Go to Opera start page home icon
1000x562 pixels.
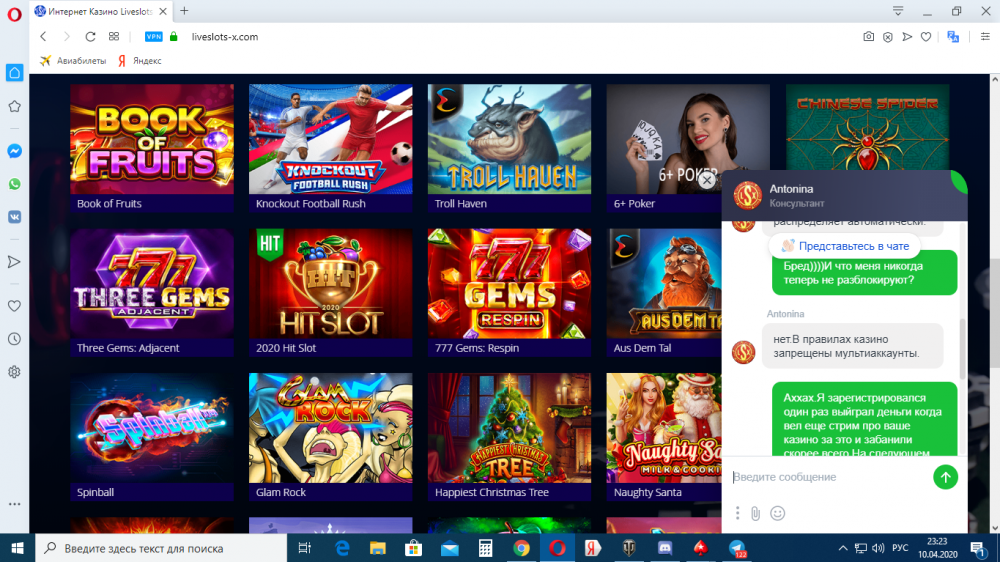14,73
